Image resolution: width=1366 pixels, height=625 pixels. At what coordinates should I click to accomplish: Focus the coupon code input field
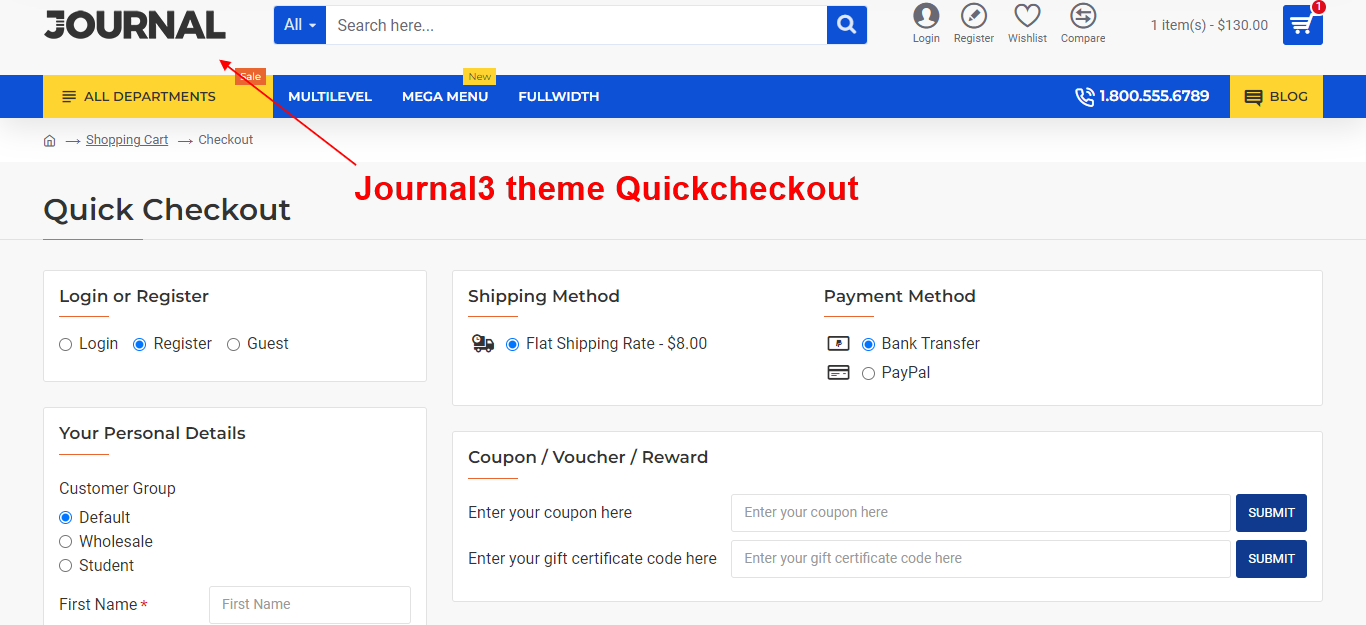(x=981, y=513)
